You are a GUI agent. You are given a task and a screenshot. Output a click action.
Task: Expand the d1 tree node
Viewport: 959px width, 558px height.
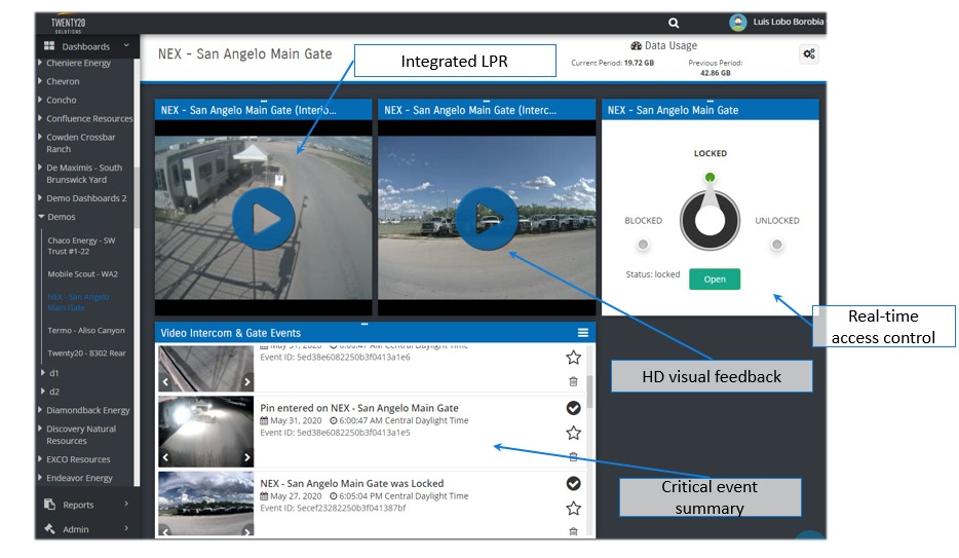[x=43, y=372]
